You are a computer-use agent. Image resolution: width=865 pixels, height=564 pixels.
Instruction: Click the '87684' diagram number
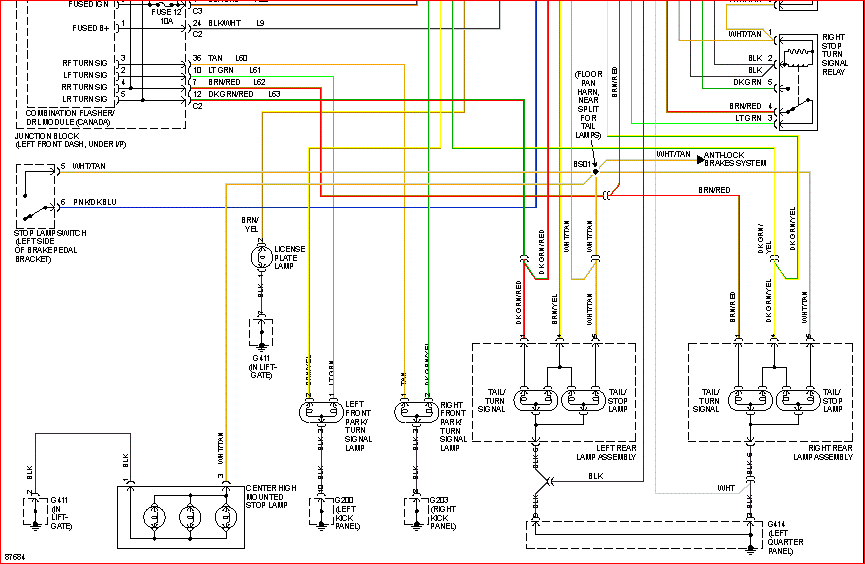coord(15,557)
